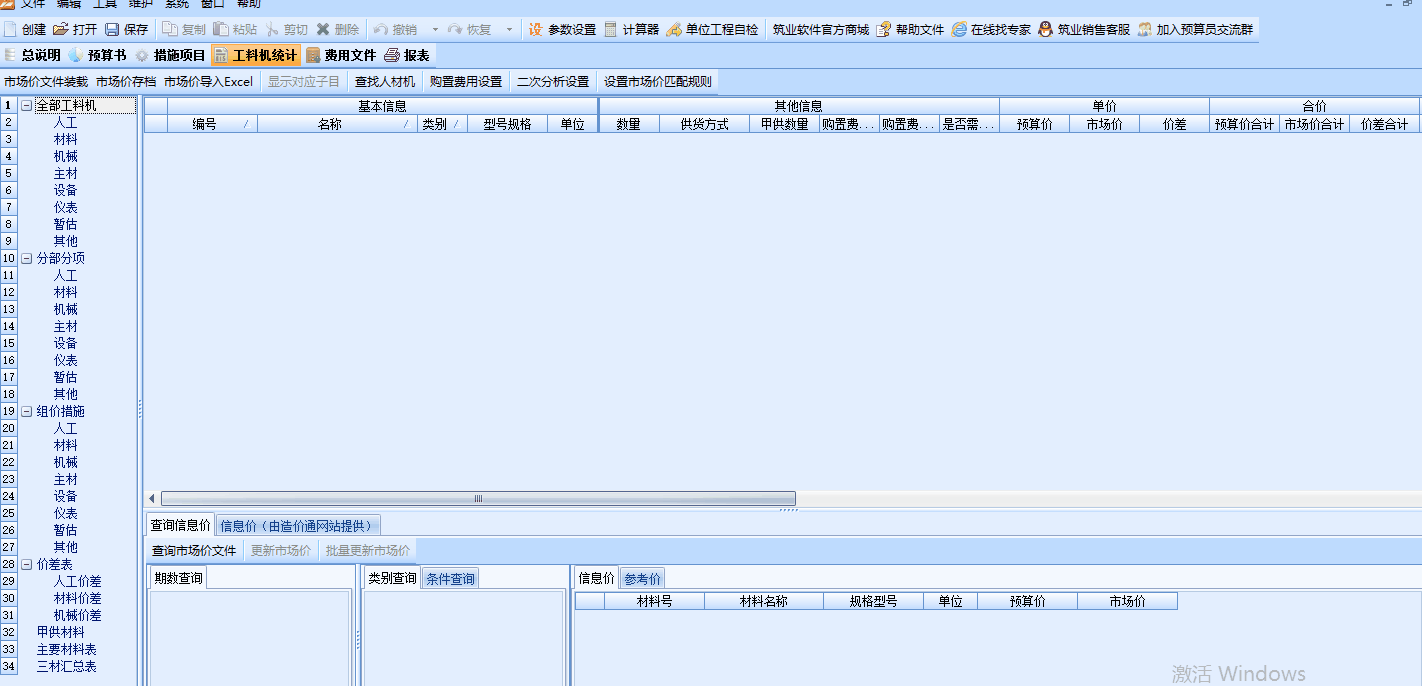This screenshot has width=1422, height=686.
Task: Open dropdown arrow next to 恢复
Action: [509, 30]
